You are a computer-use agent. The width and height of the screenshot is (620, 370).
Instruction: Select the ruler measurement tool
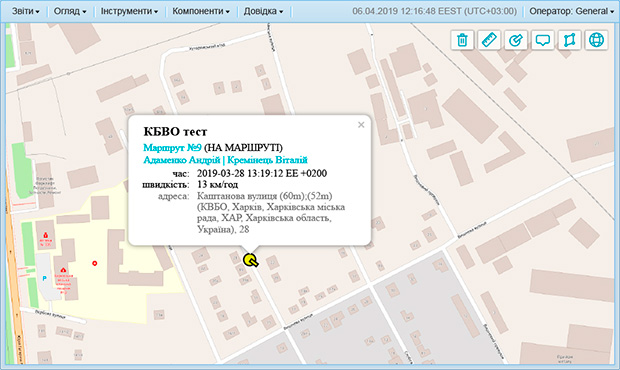tap(489, 40)
